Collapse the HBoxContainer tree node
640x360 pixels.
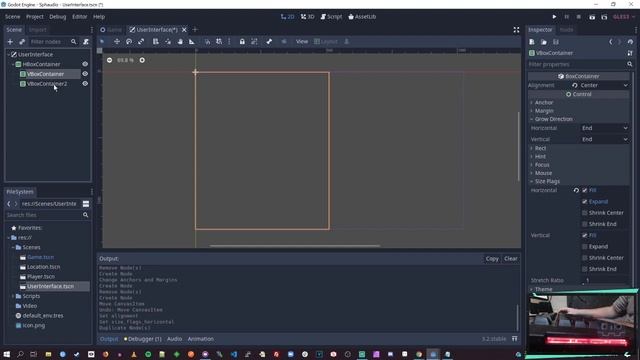[x=13, y=64]
